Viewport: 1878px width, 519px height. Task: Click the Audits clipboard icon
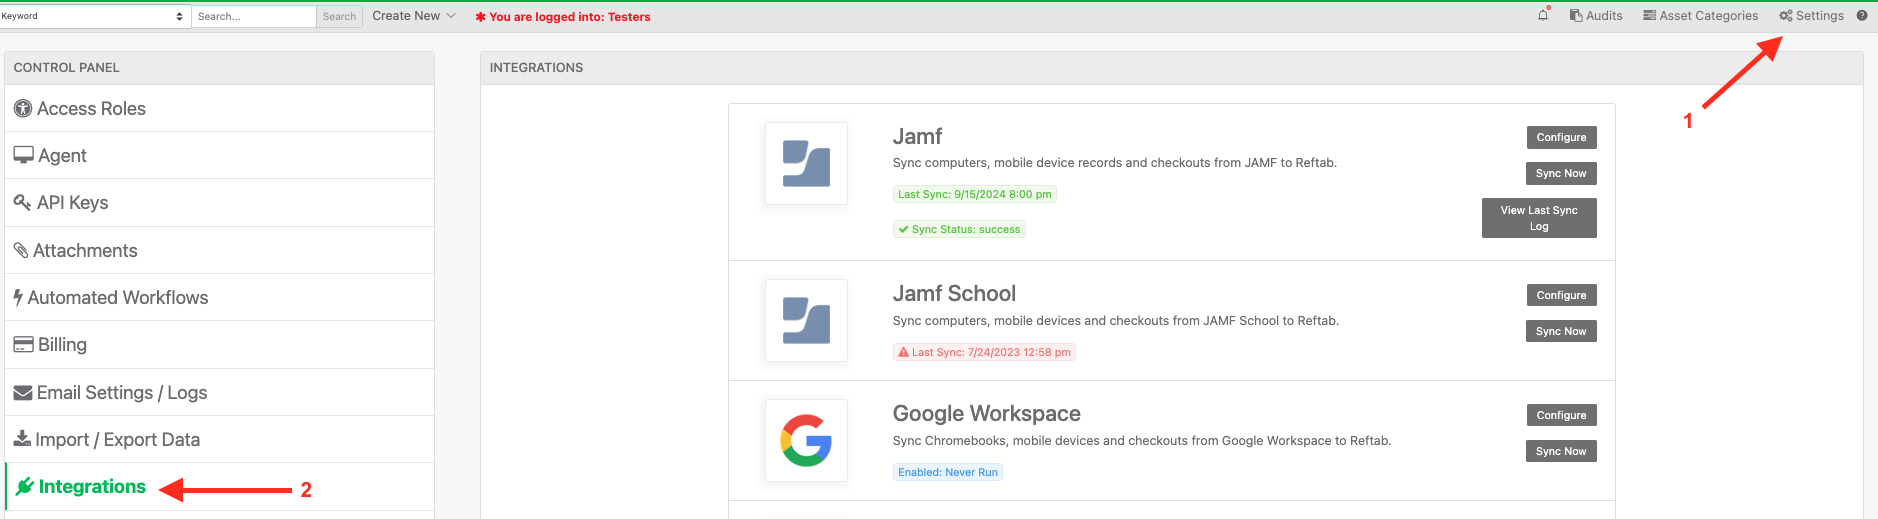(1576, 16)
